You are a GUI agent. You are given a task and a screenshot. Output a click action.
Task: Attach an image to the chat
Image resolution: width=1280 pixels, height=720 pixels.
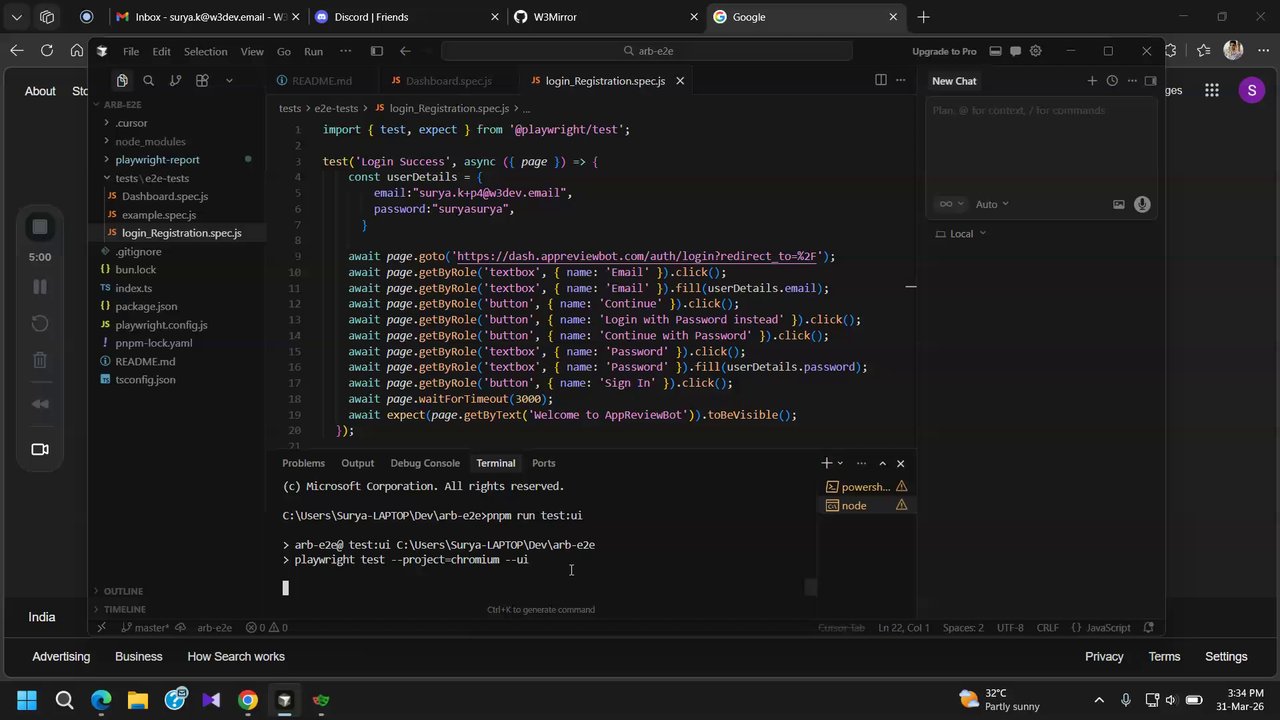(1118, 204)
